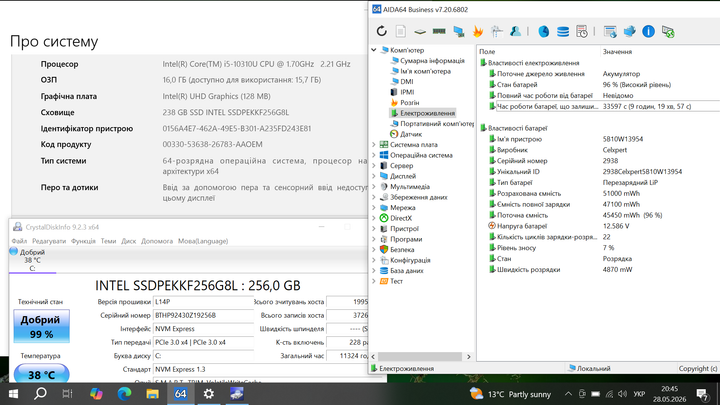Screen dimensions: 720x405
Task: Open Microsoft Edge from taskbar
Action: tap(124, 394)
